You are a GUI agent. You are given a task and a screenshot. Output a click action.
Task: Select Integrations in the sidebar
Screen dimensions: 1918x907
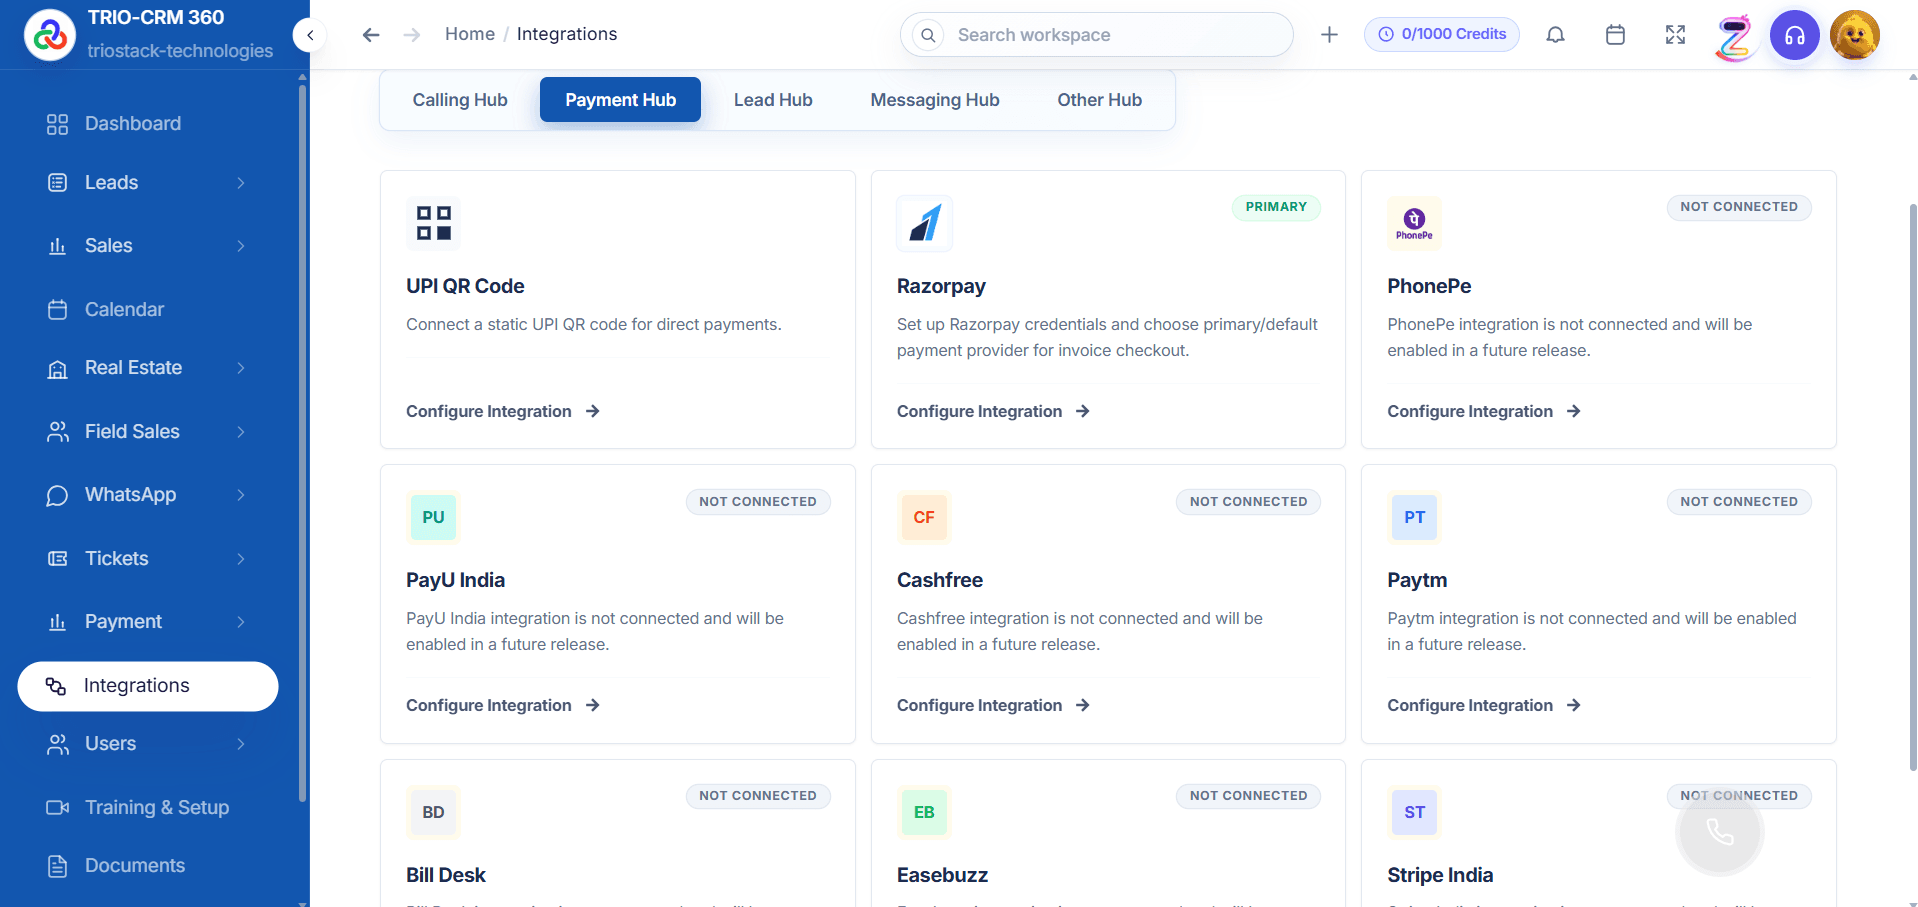pyautogui.click(x=148, y=686)
